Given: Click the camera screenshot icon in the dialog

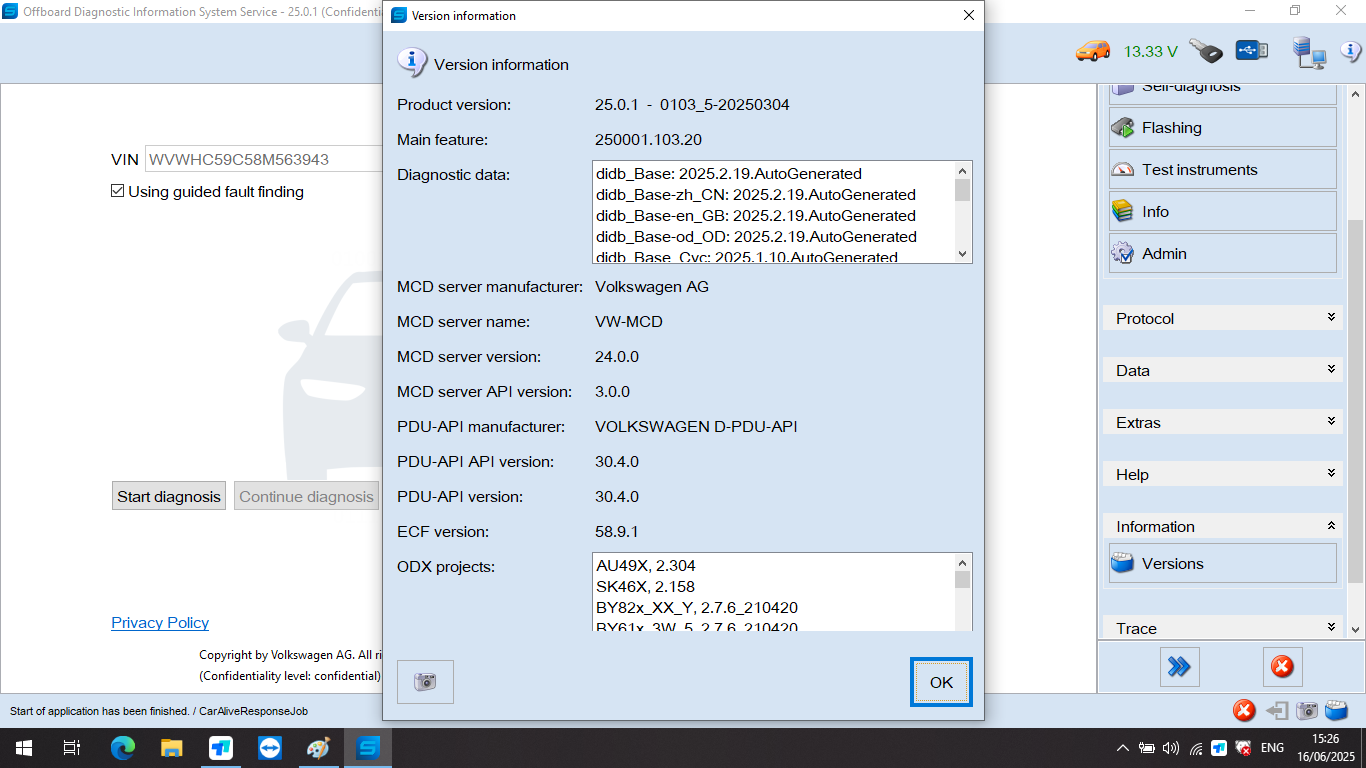Looking at the screenshot, I should click(425, 681).
